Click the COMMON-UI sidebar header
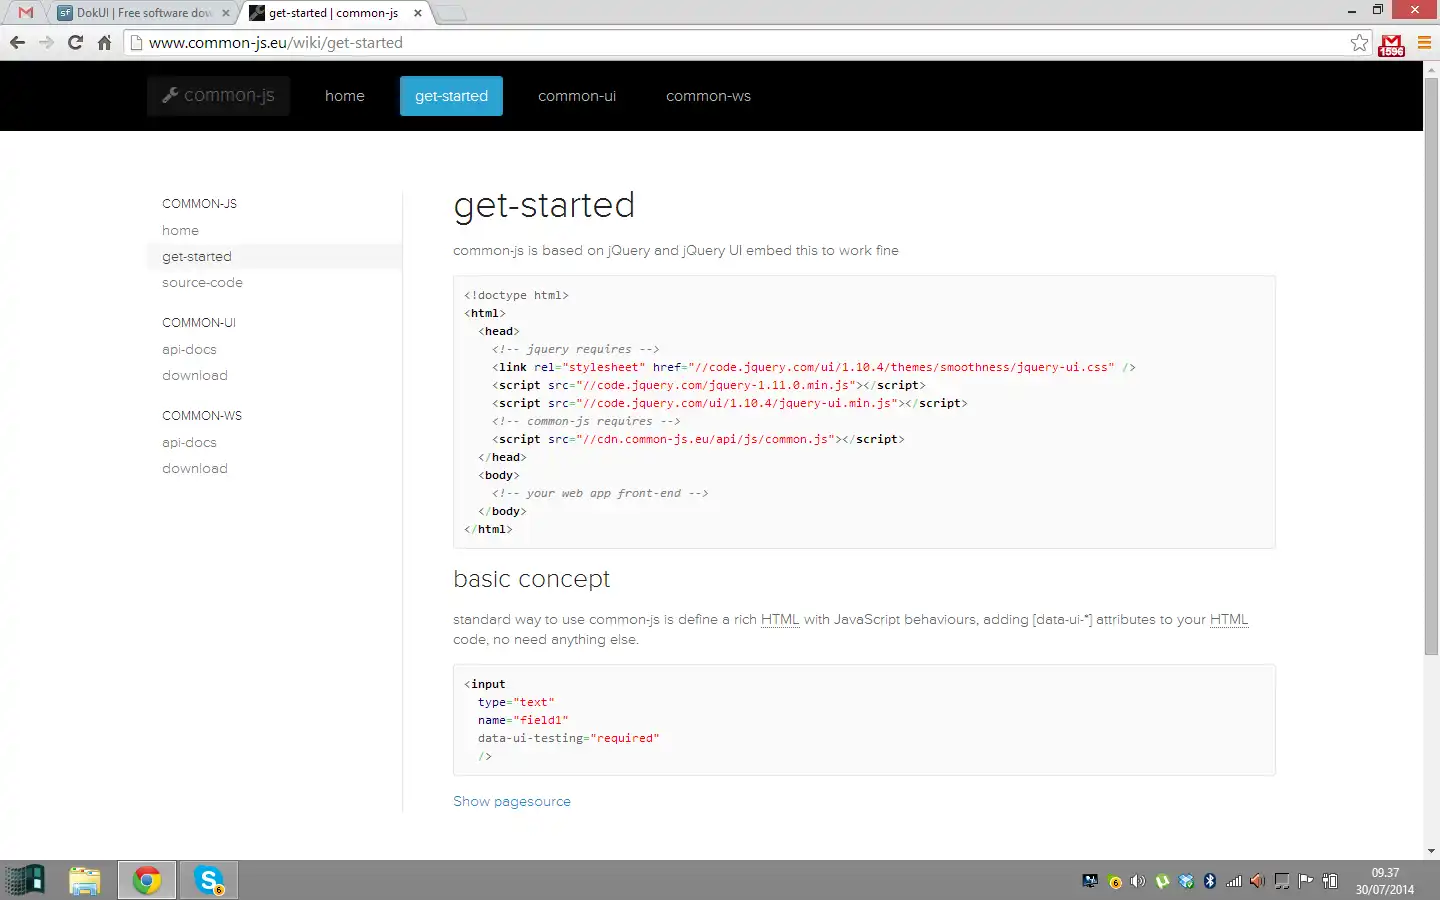Screen dimensions: 1440x900 pos(199,323)
